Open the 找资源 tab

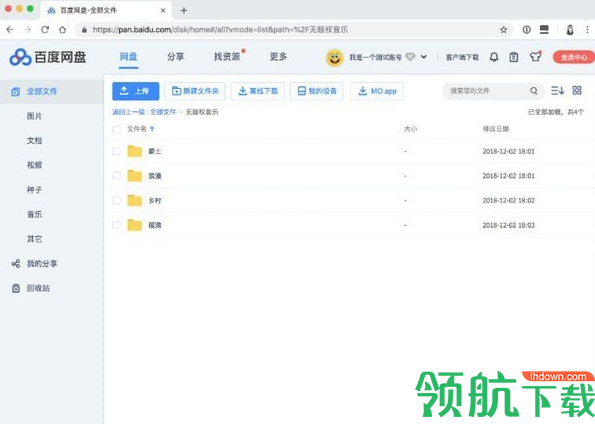pos(227,57)
